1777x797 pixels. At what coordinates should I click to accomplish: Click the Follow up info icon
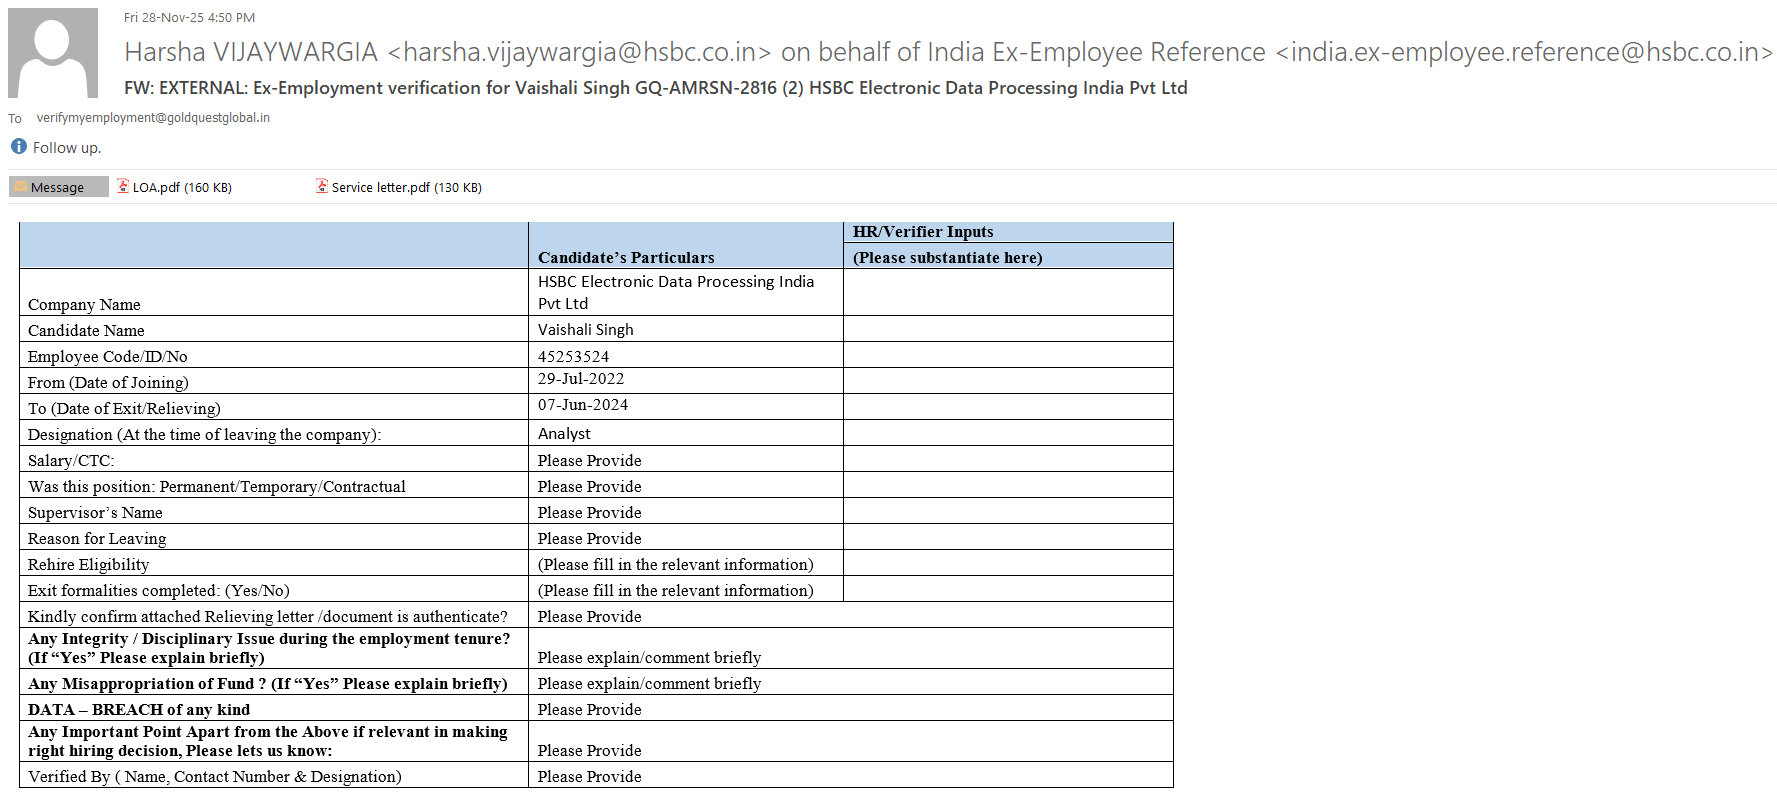pos(18,146)
